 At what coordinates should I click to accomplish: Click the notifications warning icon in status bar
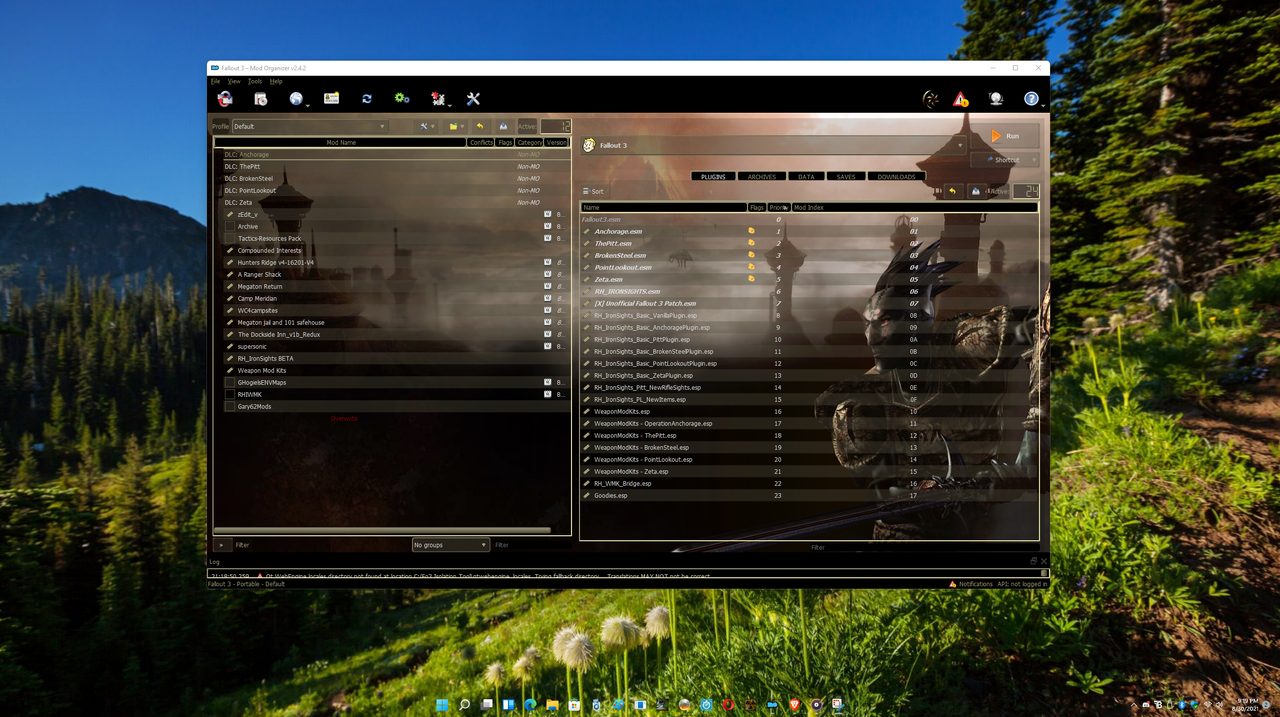(952, 584)
